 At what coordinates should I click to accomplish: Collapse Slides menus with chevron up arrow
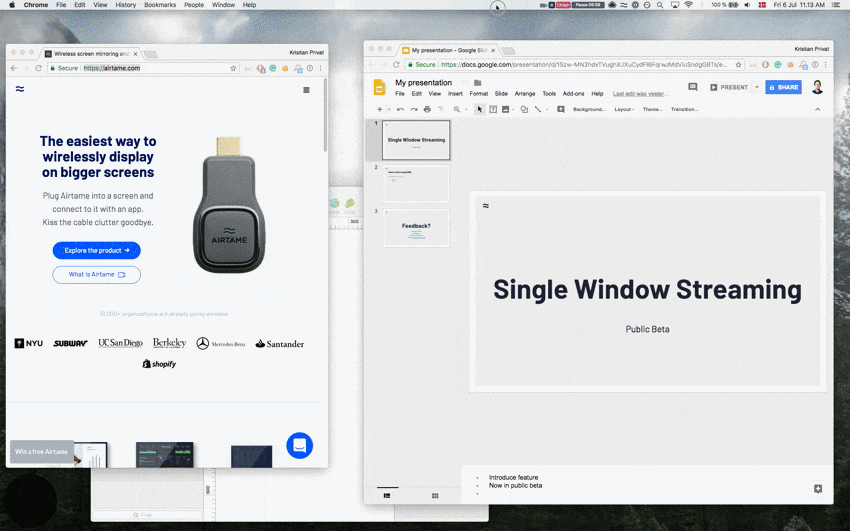[x=817, y=109]
